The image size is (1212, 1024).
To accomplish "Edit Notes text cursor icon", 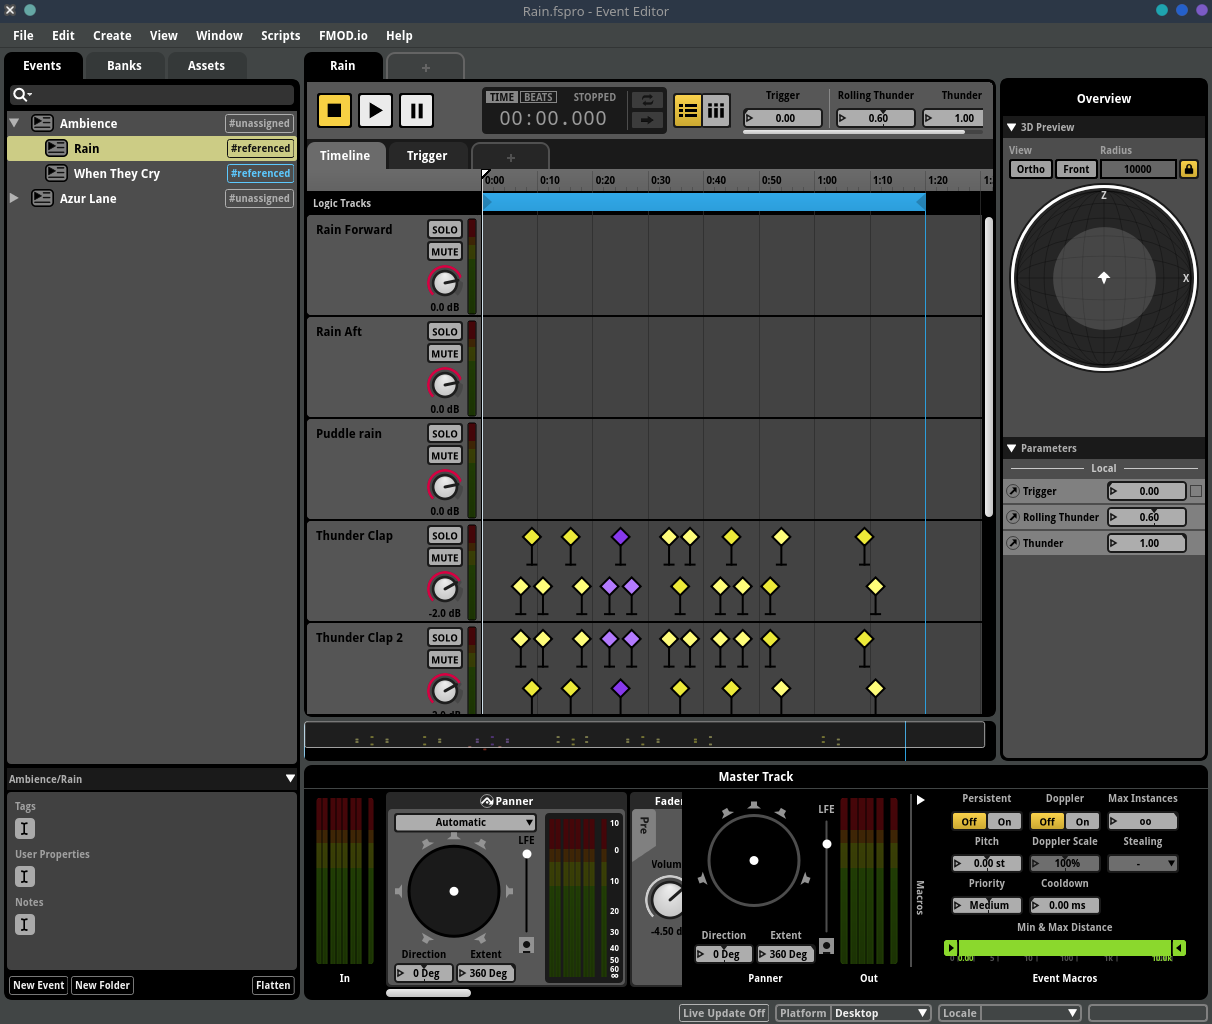I will pos(25,924).
